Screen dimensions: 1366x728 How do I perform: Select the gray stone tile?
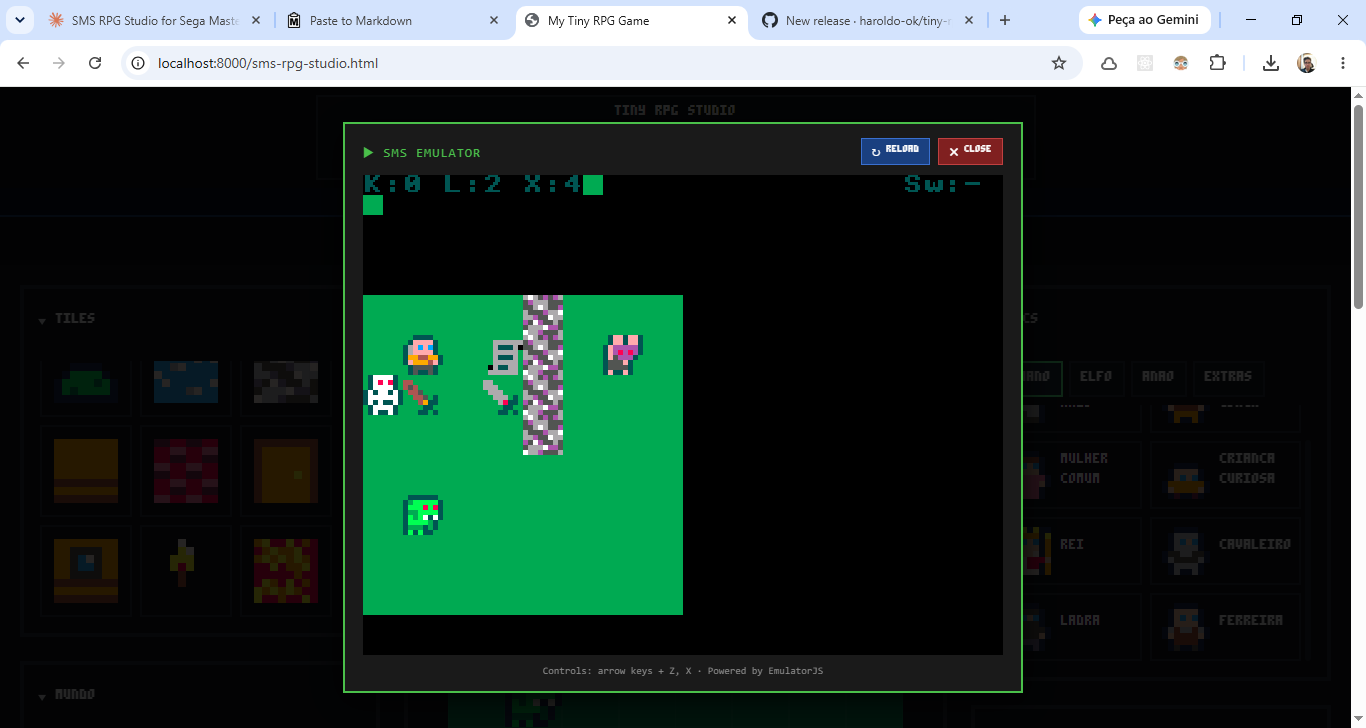(x=286, y=383)
